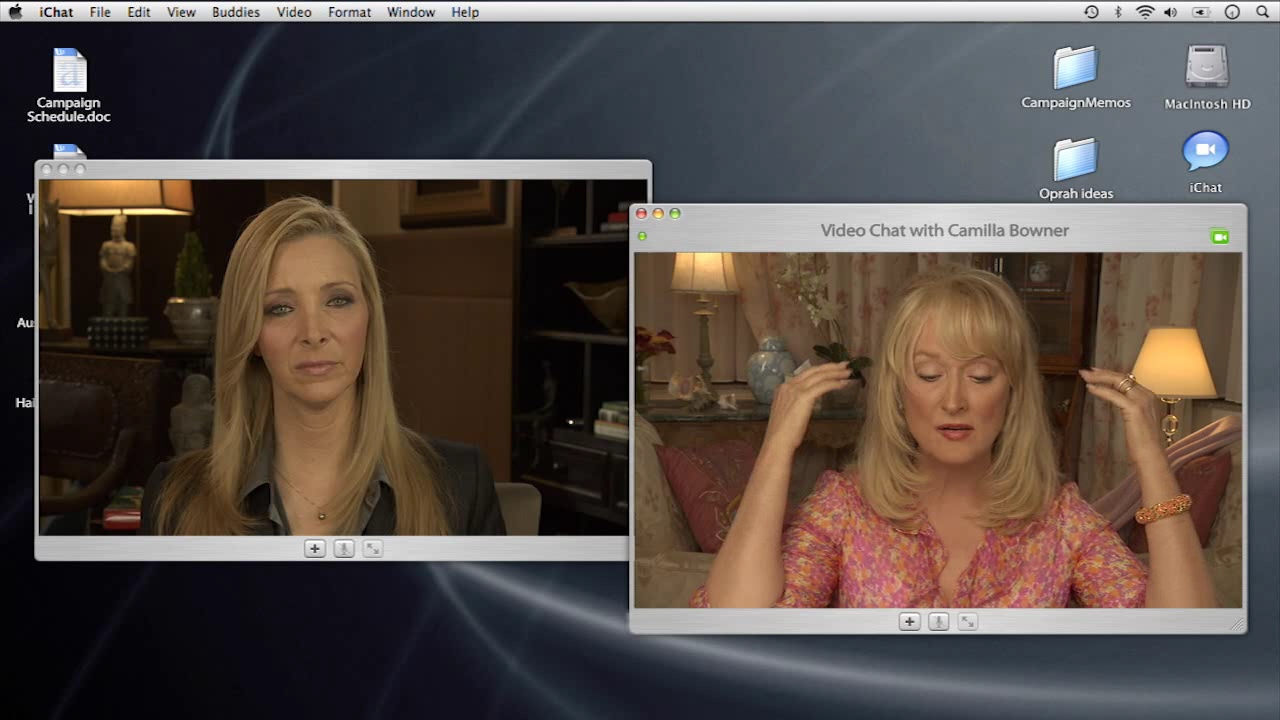Open the File menu
This screenshot has width=1280, height=720.
(100, 12)
